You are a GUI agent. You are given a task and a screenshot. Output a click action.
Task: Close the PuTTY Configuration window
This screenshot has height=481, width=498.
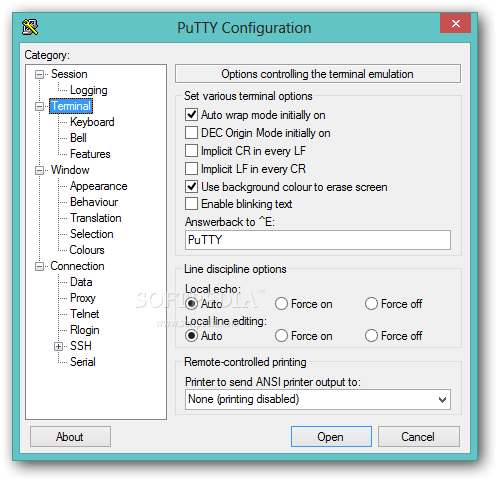455,23
